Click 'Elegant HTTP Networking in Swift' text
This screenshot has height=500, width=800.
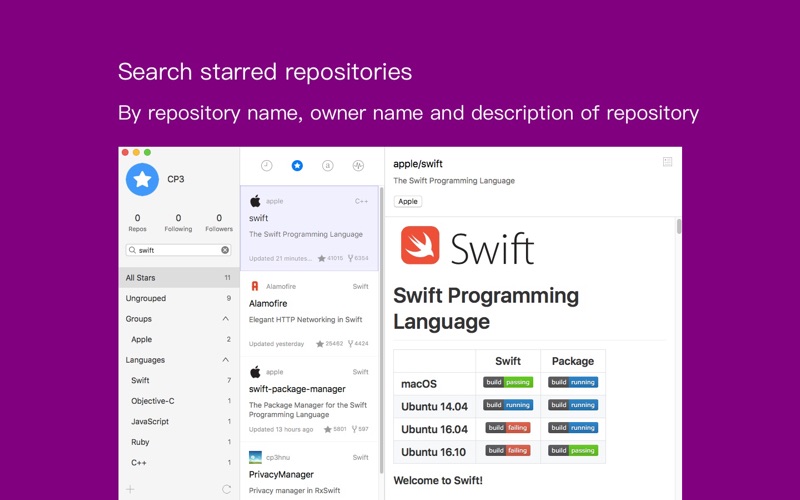tap(305, 319)
